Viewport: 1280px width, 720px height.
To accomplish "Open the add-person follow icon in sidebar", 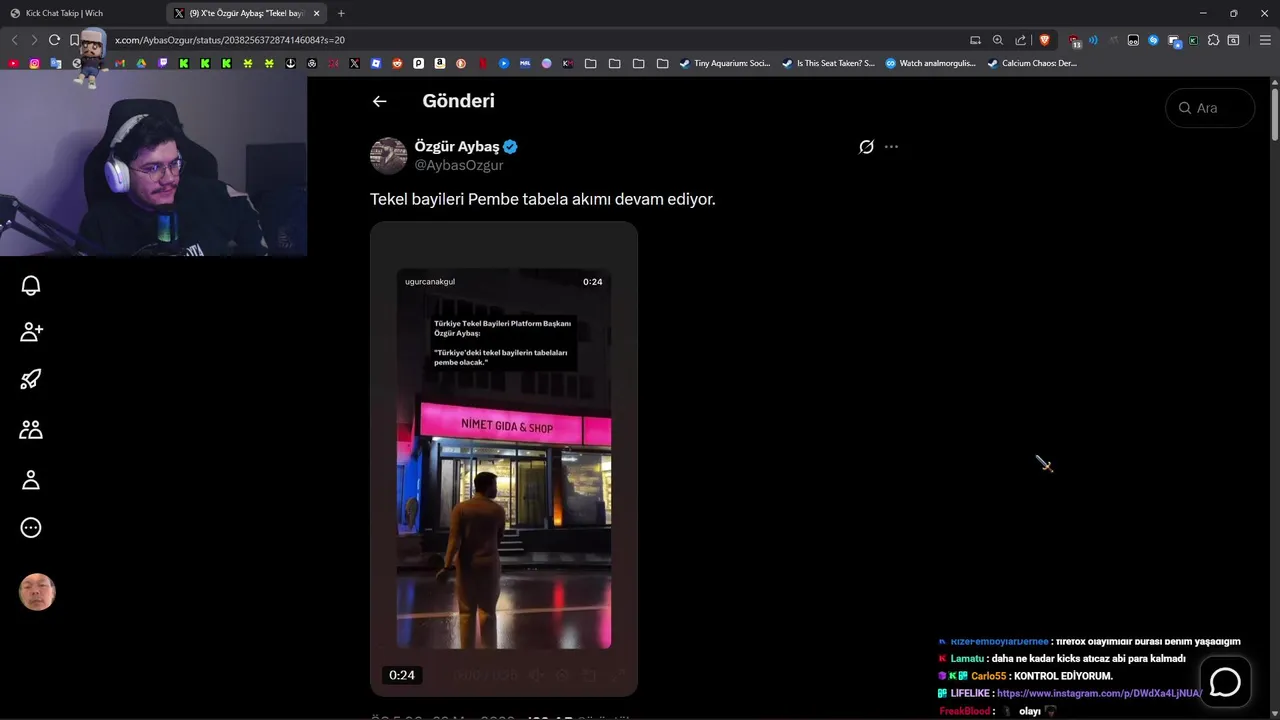I will (x=31, y=332).
